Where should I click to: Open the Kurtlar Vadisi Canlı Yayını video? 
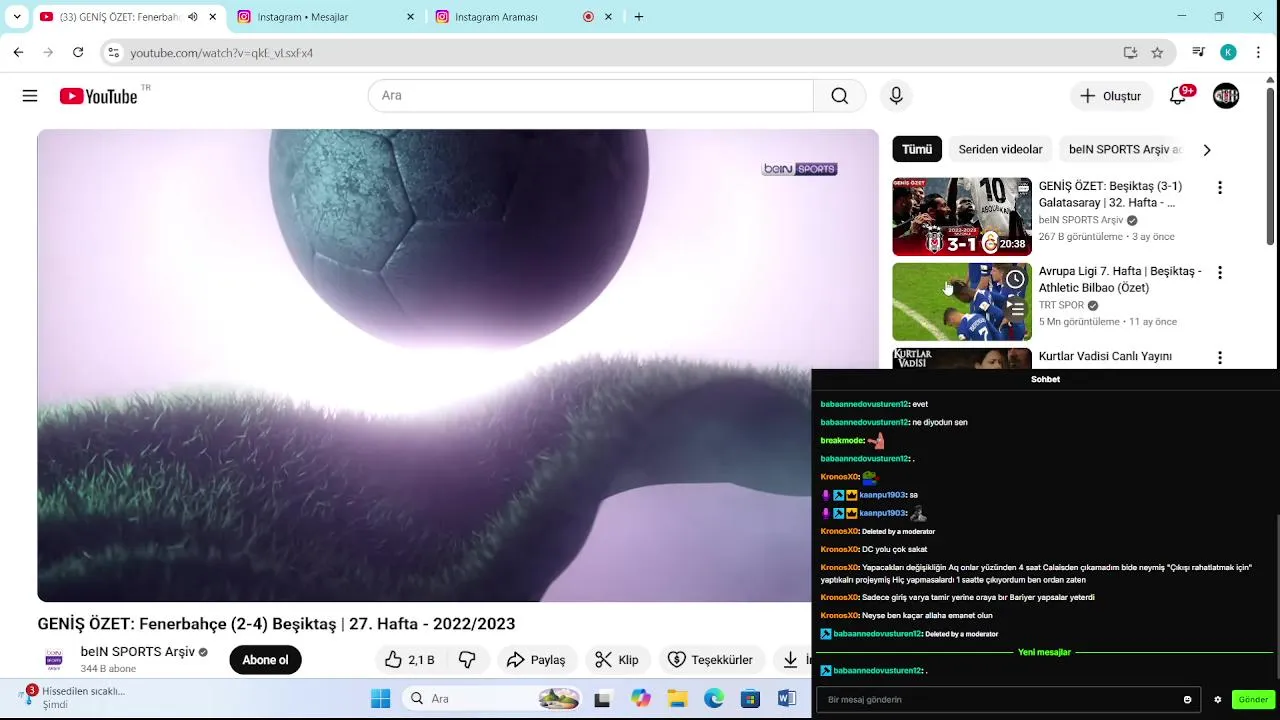[1105, 356]
